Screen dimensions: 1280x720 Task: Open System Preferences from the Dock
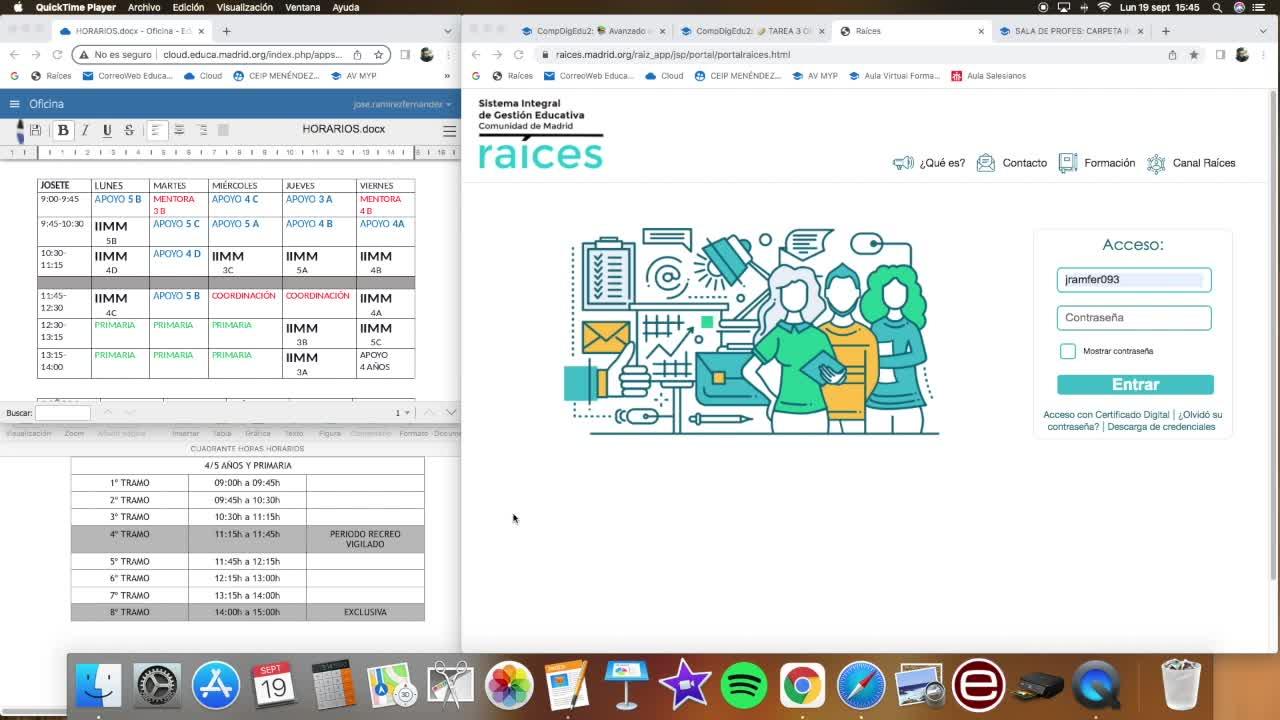click(x=157, y=686)
